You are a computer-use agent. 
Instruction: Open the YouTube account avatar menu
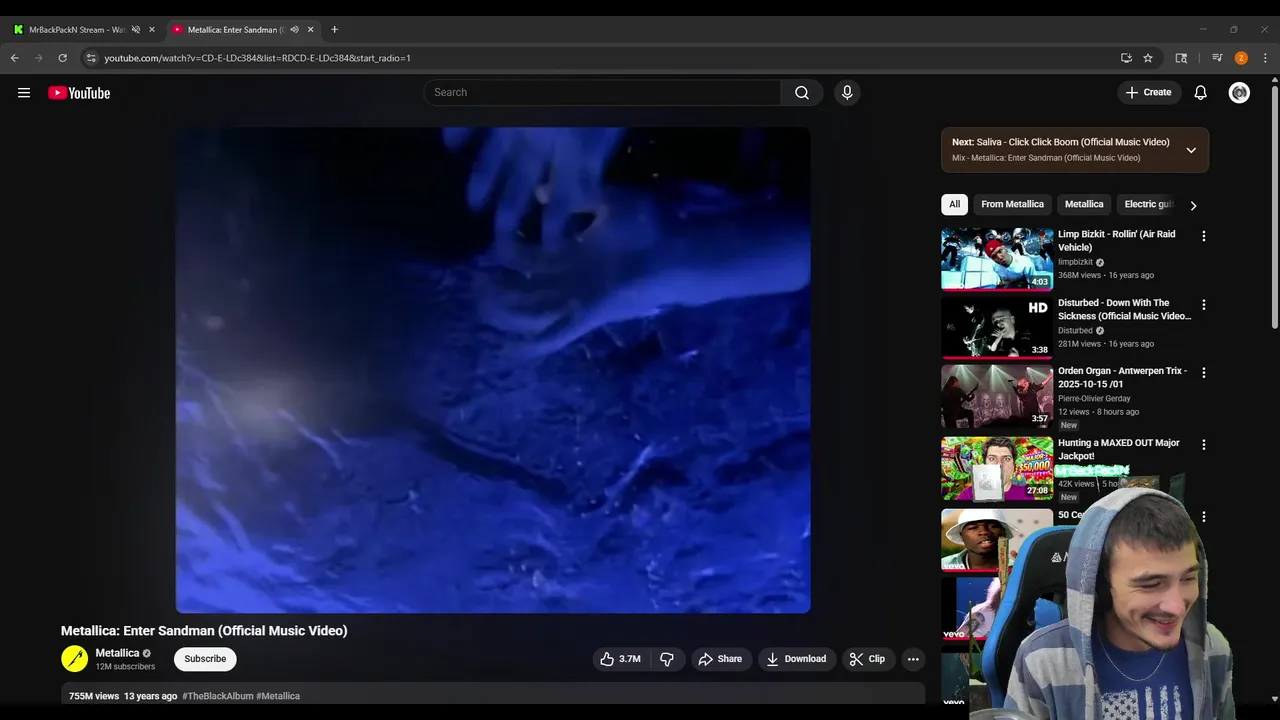[1240, 92]
